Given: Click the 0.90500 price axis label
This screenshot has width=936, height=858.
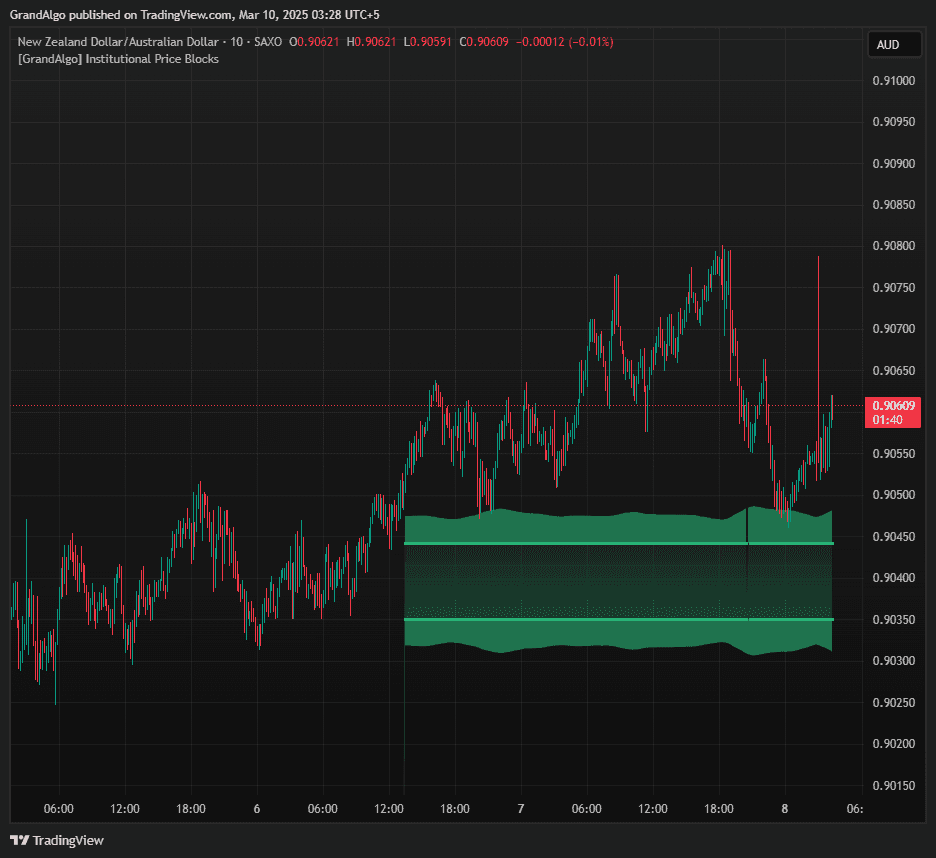Looking at the screenshot, I should pyautogui.click(x=893, y=495).
